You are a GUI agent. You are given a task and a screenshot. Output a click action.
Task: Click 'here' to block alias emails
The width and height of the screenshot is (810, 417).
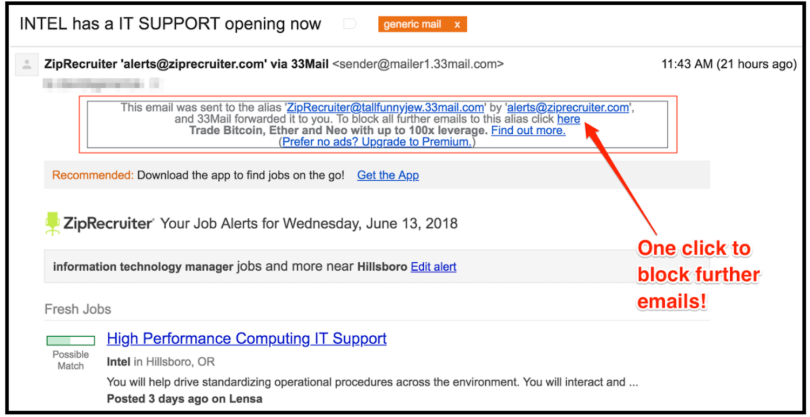click(568, 119)
